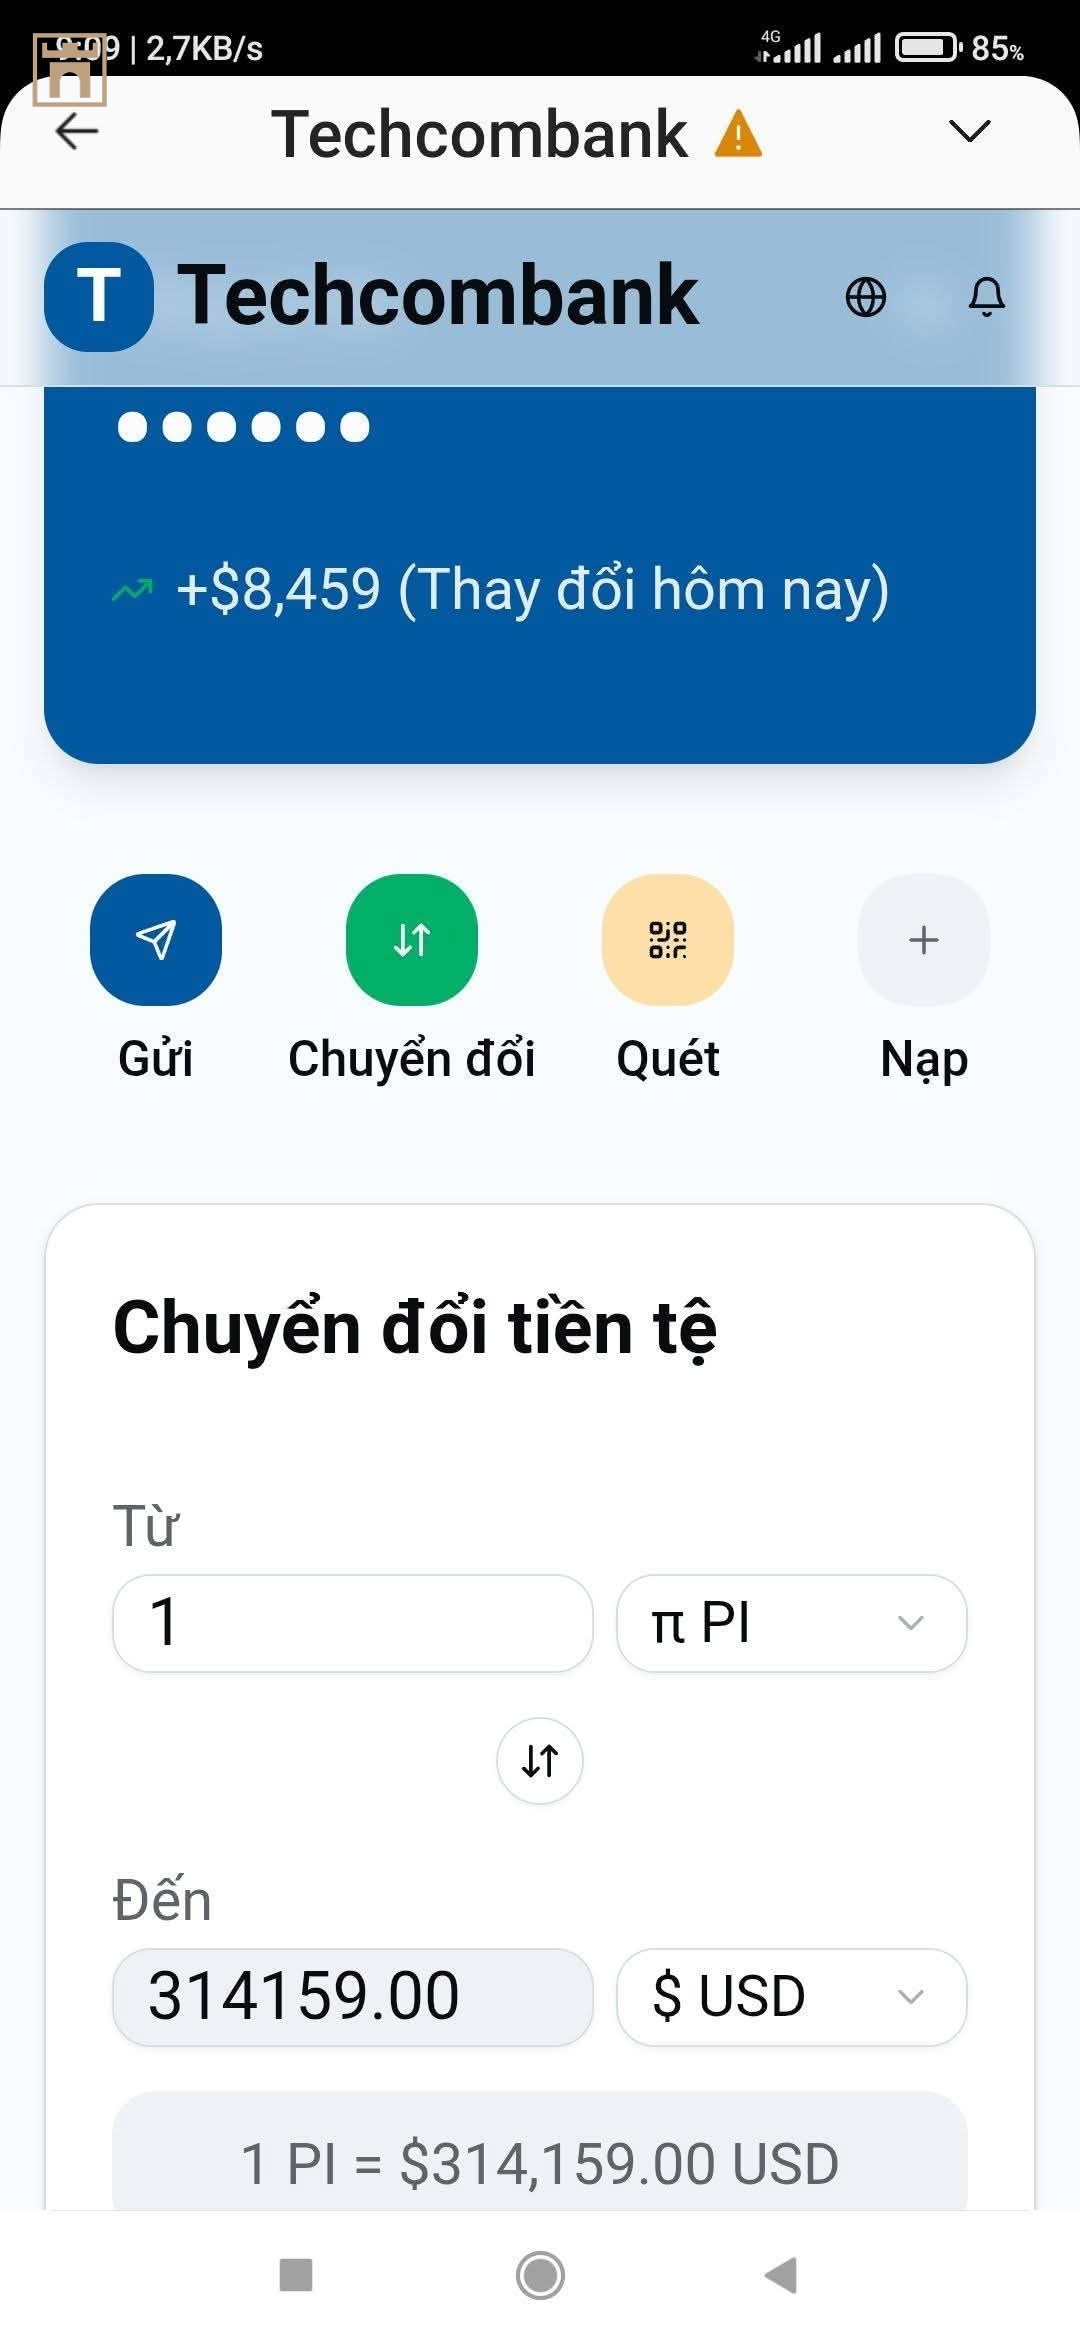
Task: Tap the green Chuyển đổi icon
Action: (x=412, y=940)
